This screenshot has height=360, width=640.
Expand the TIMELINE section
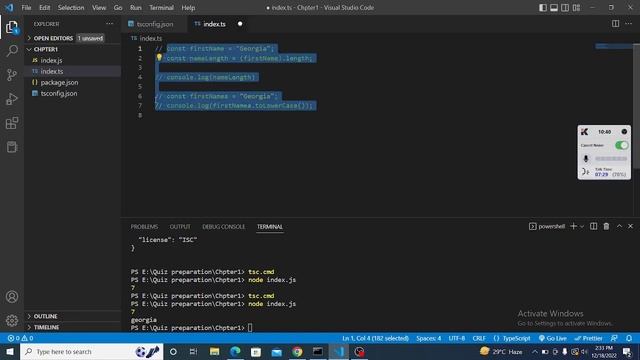(46, 327)
